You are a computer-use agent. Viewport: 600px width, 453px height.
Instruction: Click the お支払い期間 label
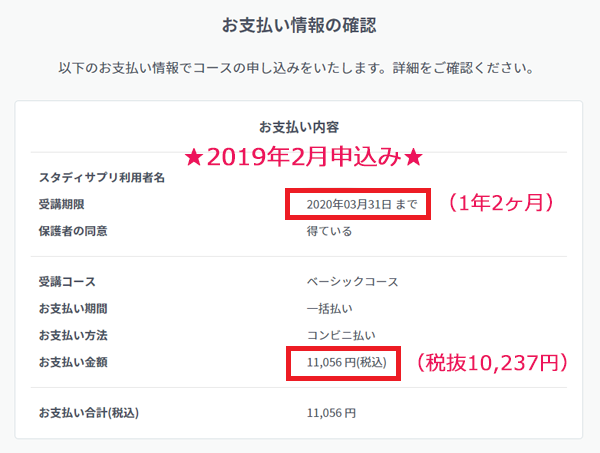(x=73, y=309)
